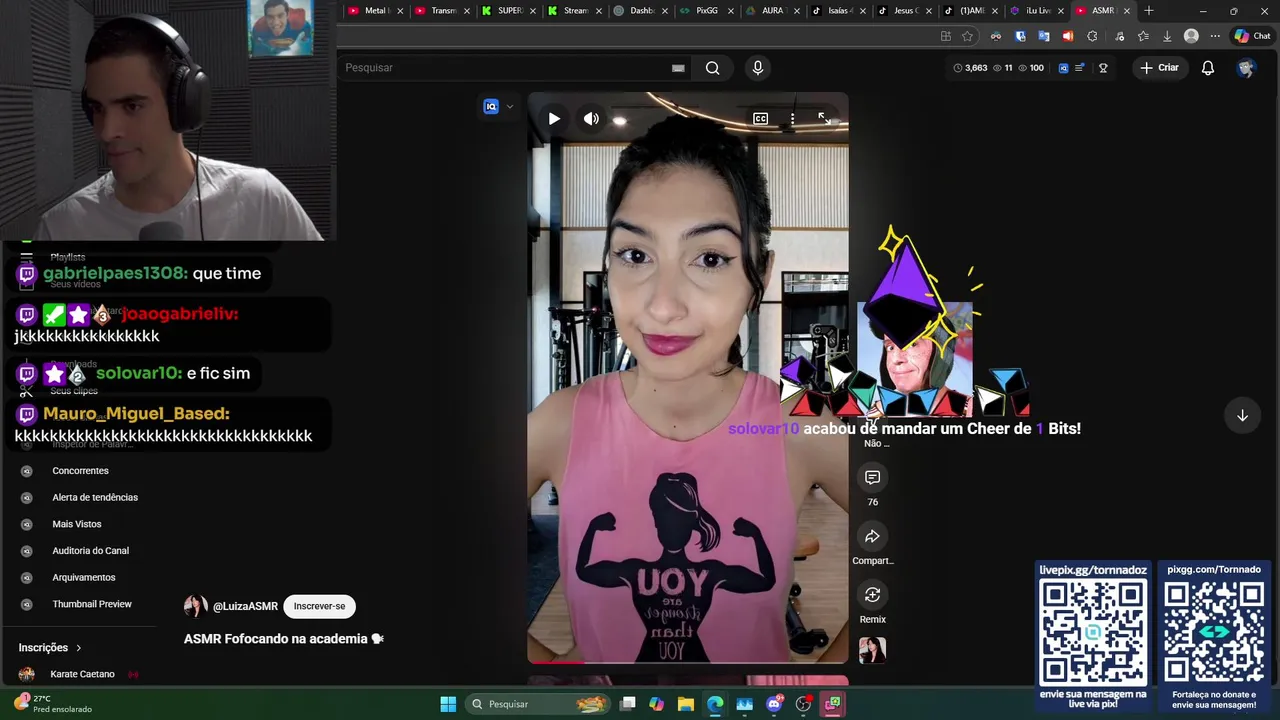Click the Compartilhar share icon
Screen dimensions: 1280x720
pyautogui.click(x=872, y=537)
